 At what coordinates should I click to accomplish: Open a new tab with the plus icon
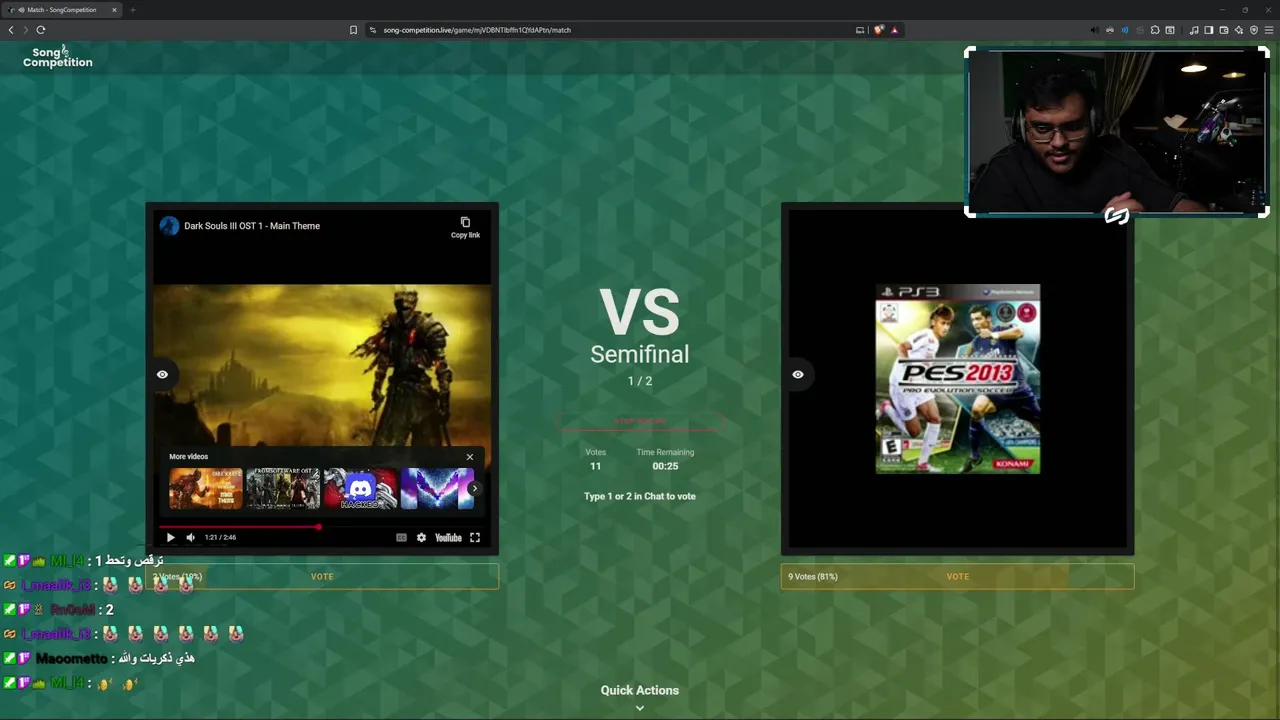click(x=132, y=10)
